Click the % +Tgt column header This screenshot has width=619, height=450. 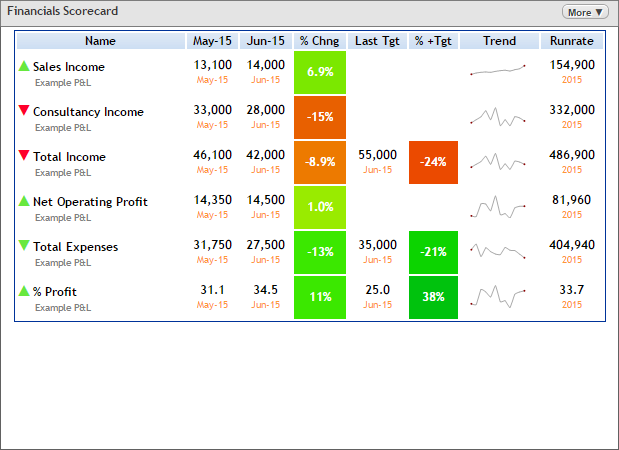433,41
